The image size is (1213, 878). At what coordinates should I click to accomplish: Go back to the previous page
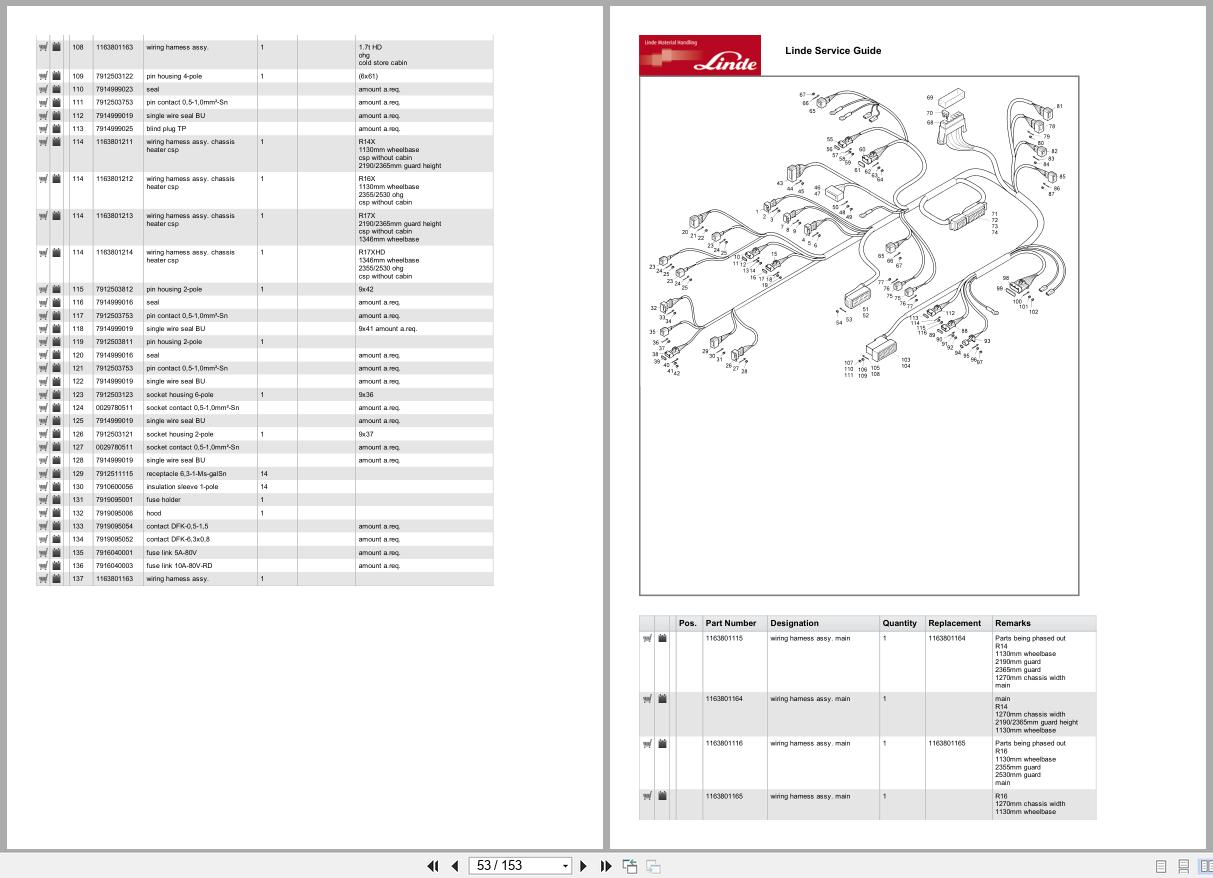pyautogui.click(x=455, y=865)
